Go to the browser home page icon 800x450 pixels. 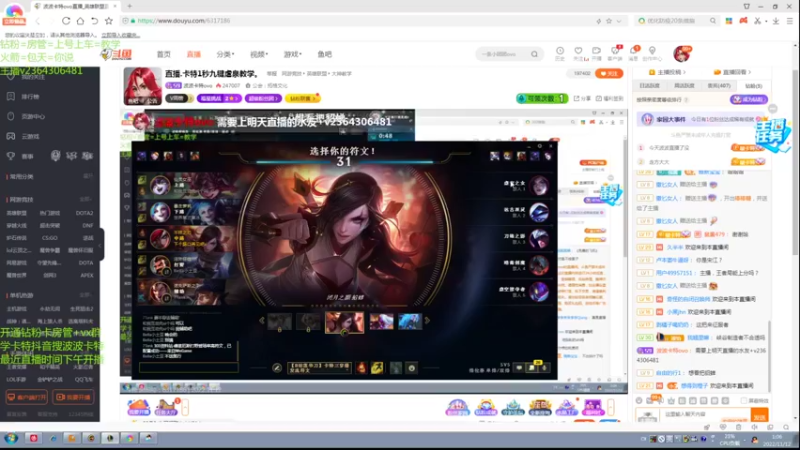(x=80, y=21)
